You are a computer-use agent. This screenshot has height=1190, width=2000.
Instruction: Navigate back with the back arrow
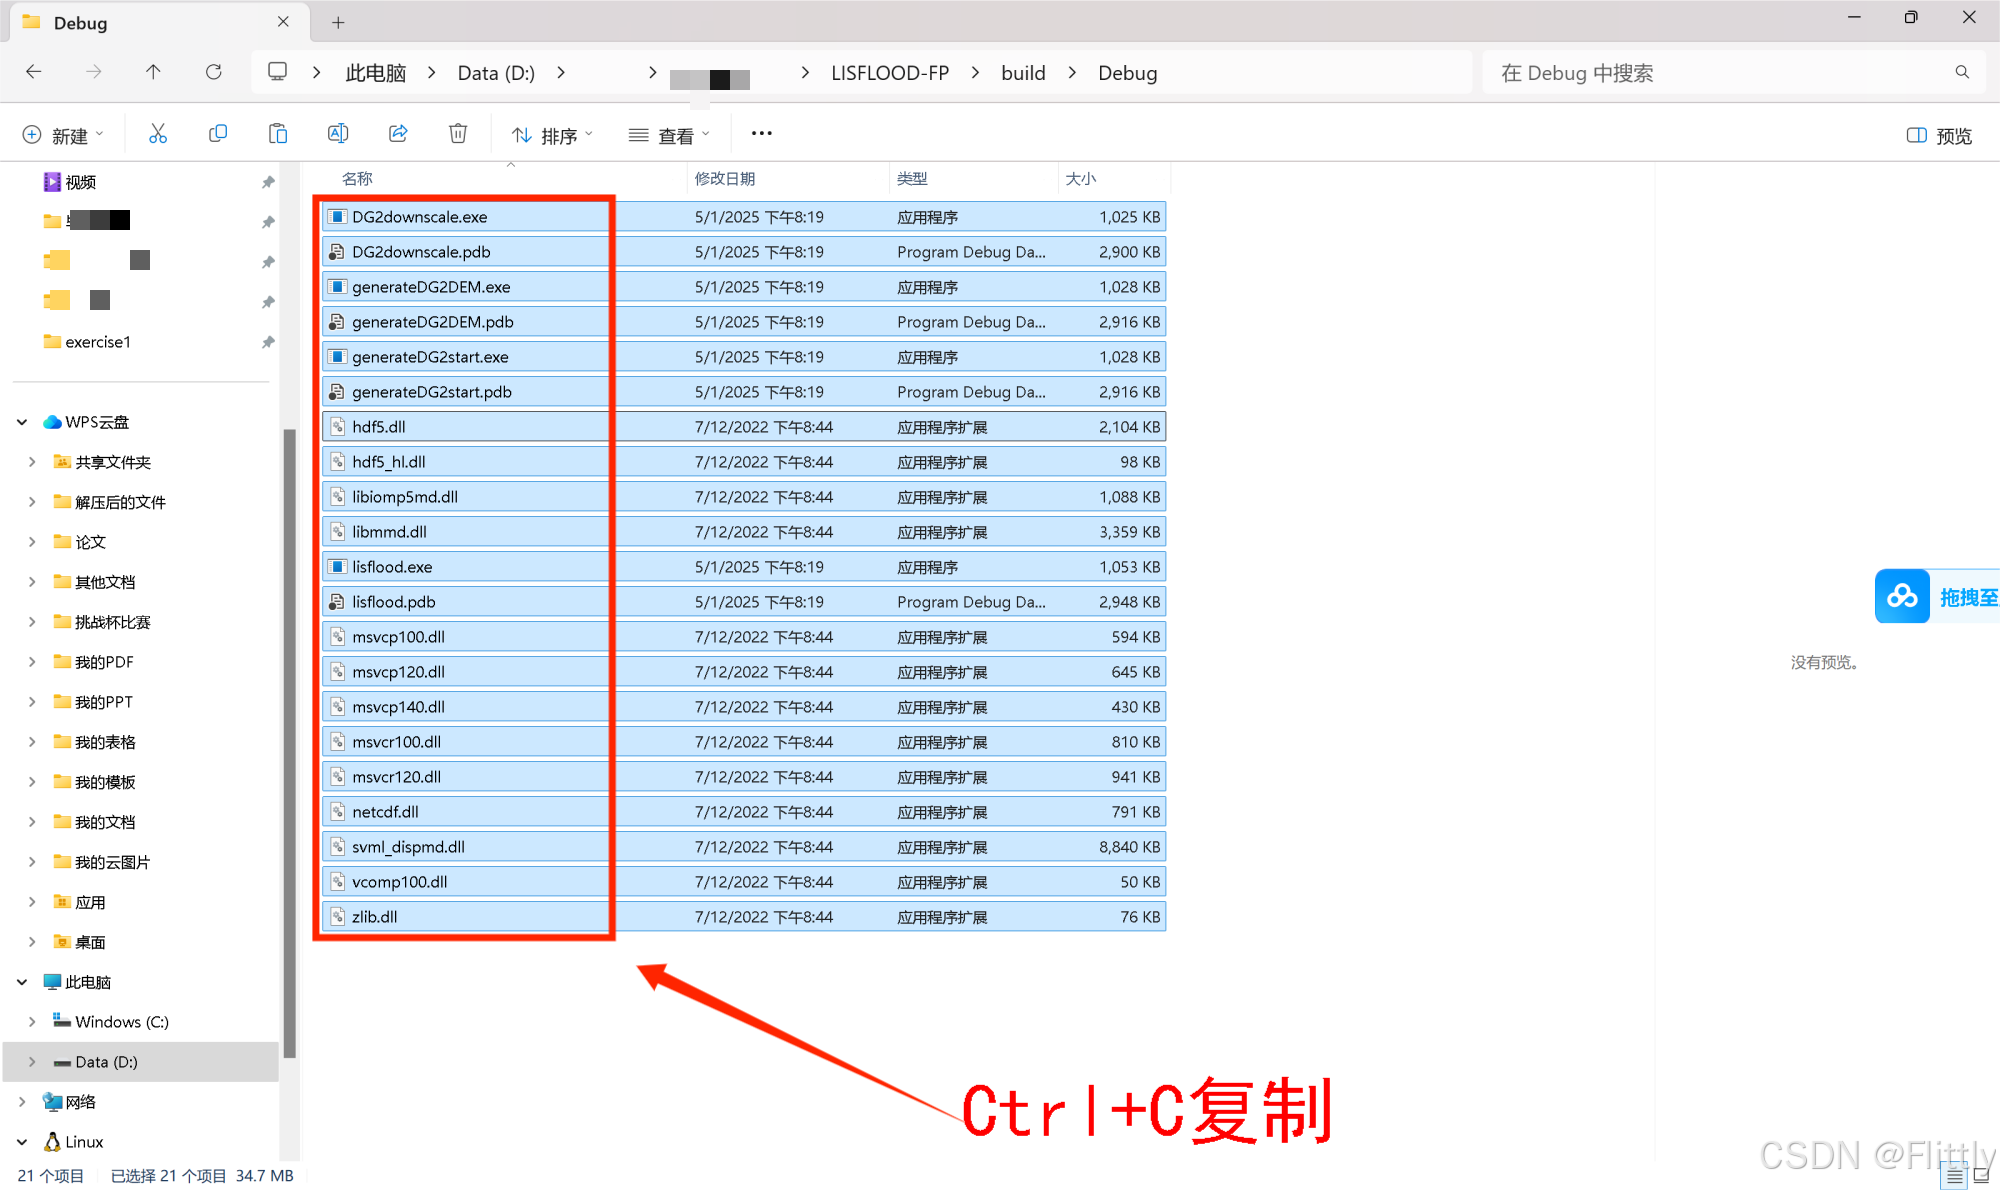coord(33,71)
